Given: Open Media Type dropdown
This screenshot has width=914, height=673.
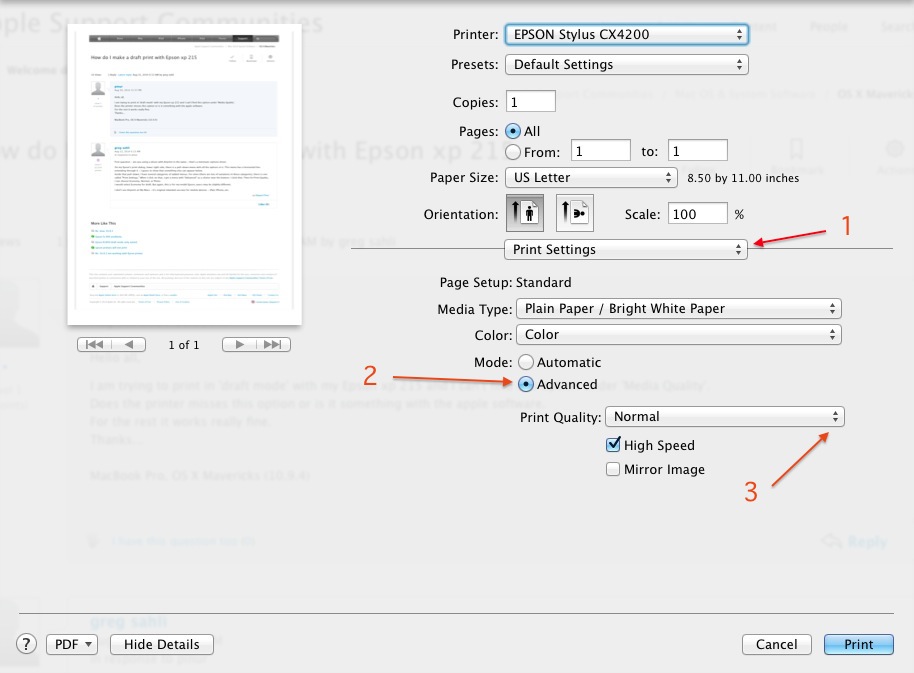Looking at the screenshot, I should (679, 308).
